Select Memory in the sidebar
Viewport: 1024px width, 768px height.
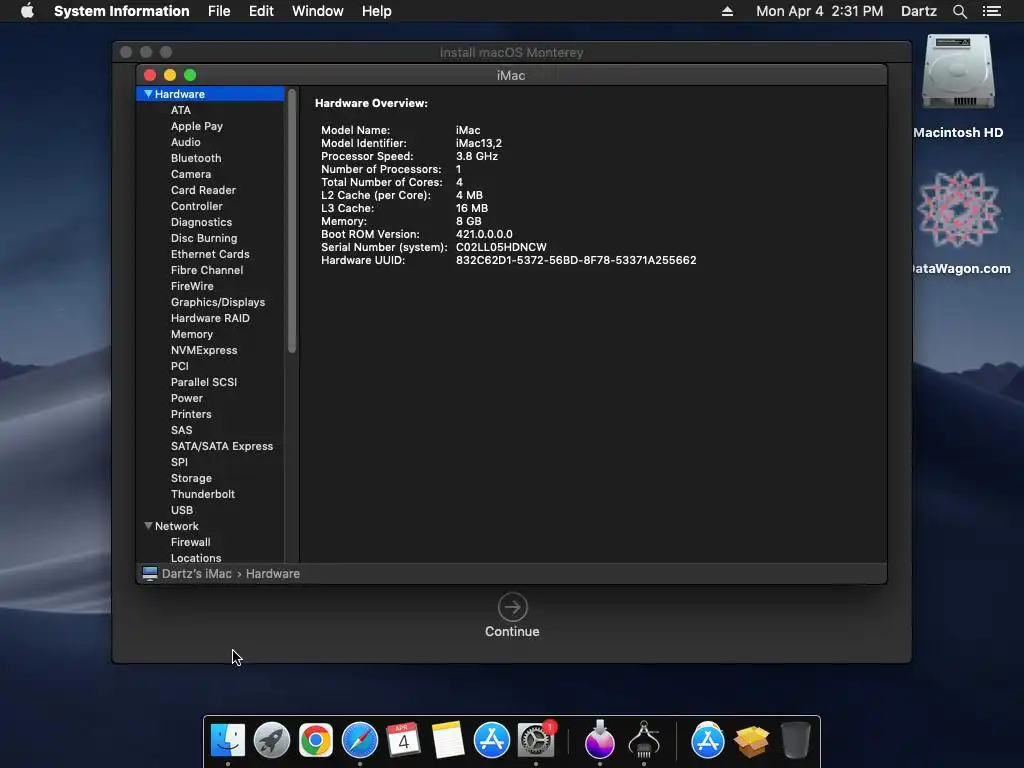coord(191,334)
